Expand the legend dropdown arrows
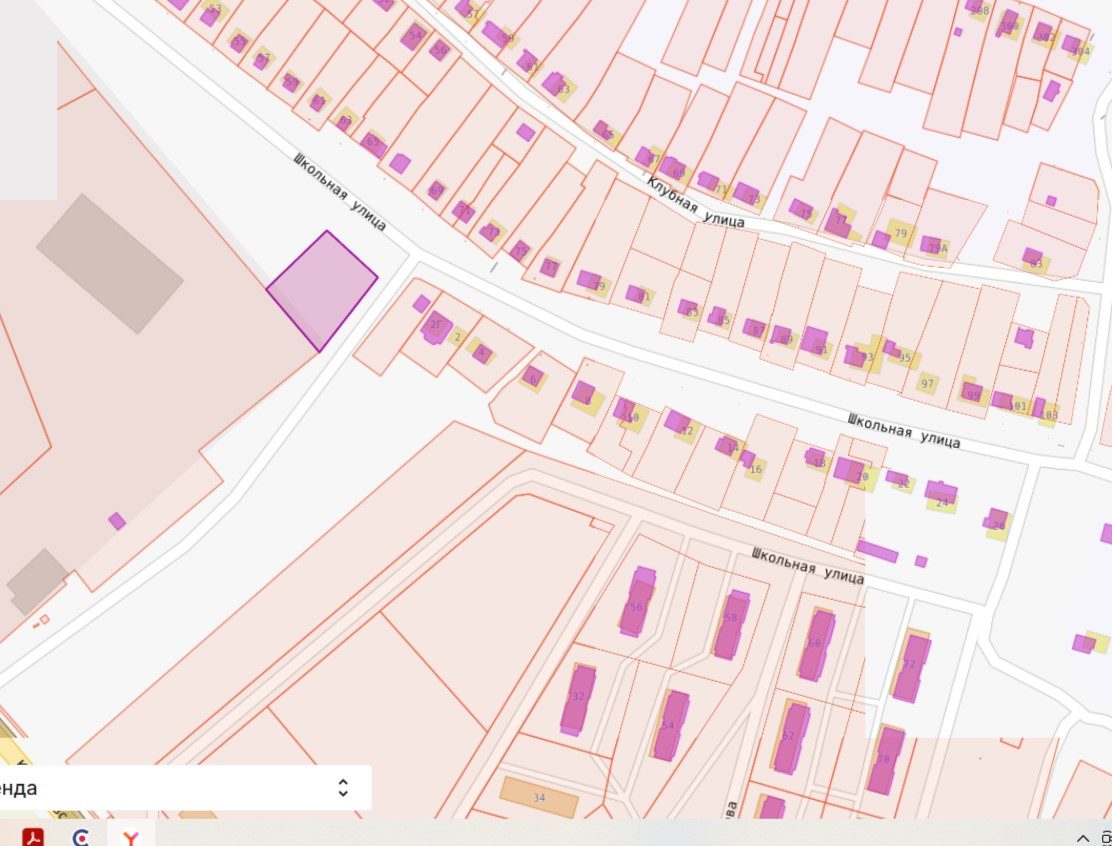Screen dimensions: 1112x846 [343, 788]
